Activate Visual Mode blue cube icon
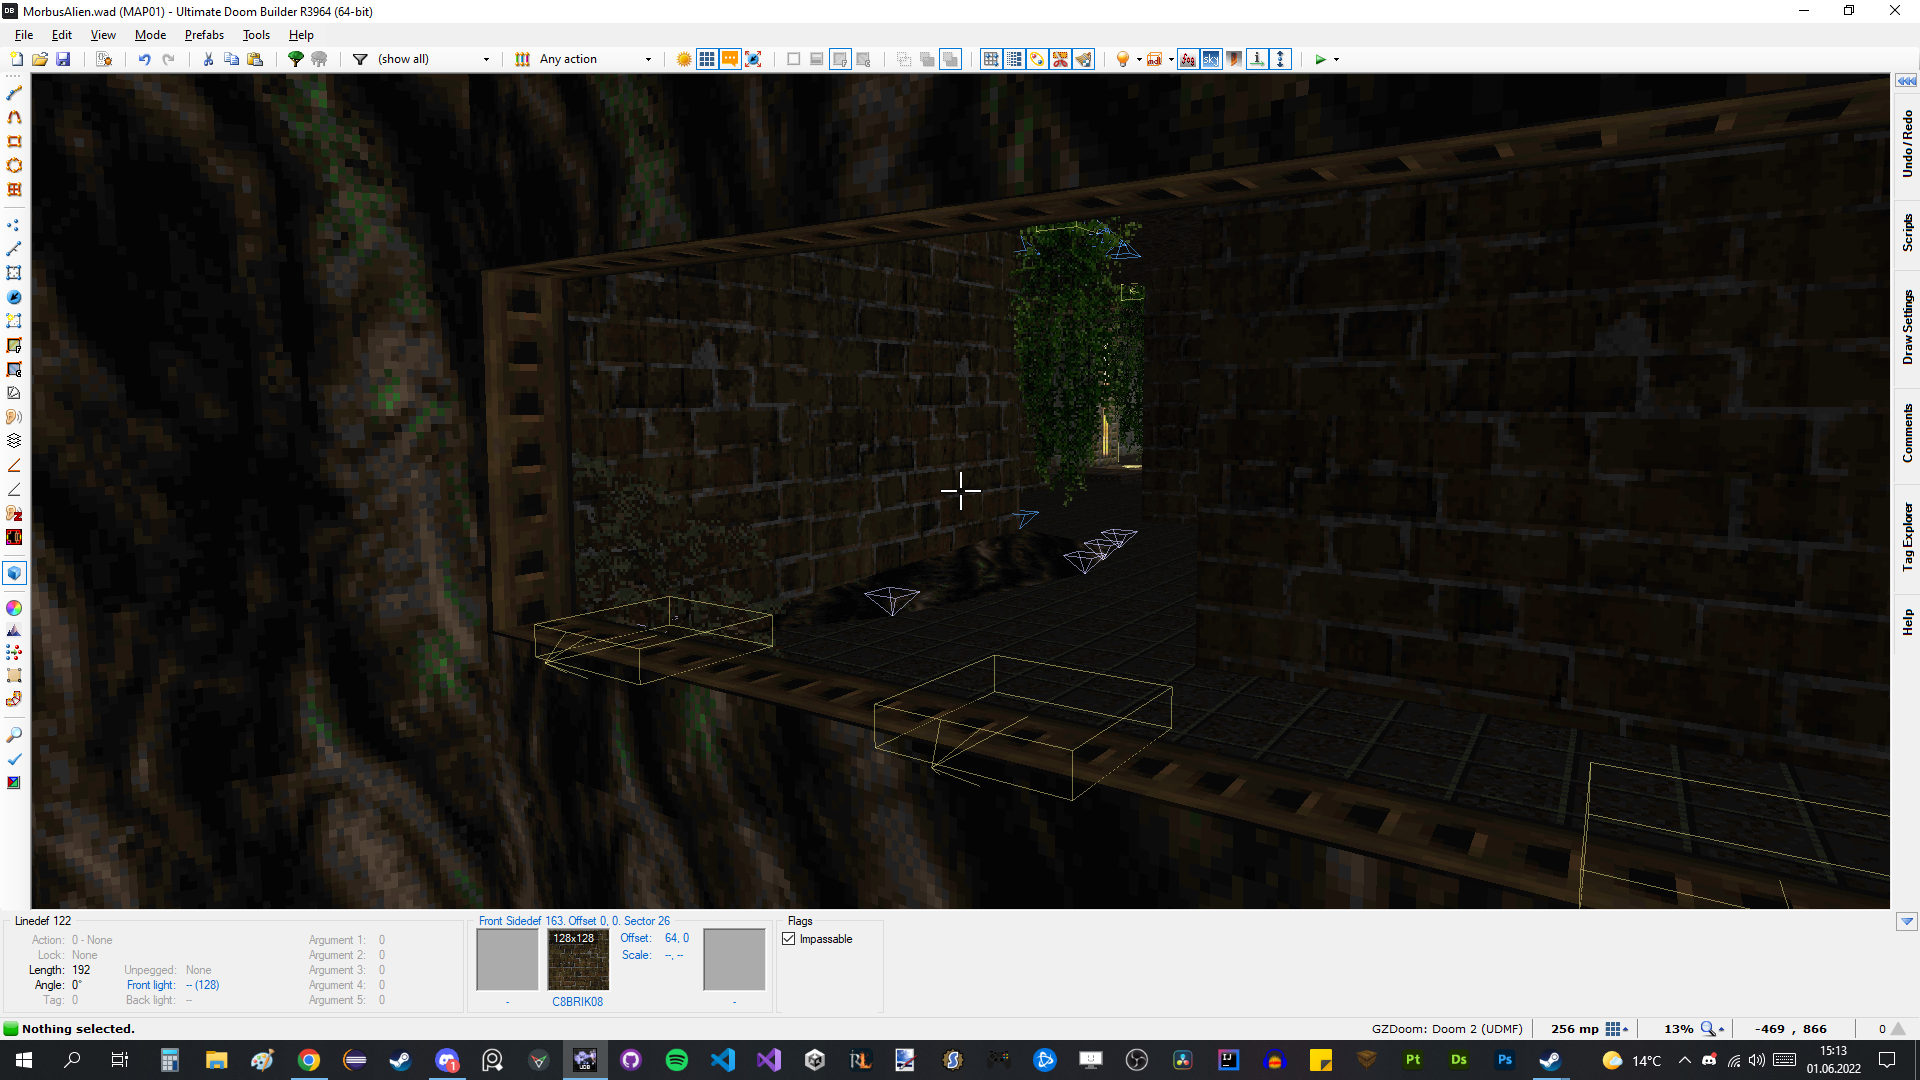This screenshot has height=1080, width=1920. [14, 573]
